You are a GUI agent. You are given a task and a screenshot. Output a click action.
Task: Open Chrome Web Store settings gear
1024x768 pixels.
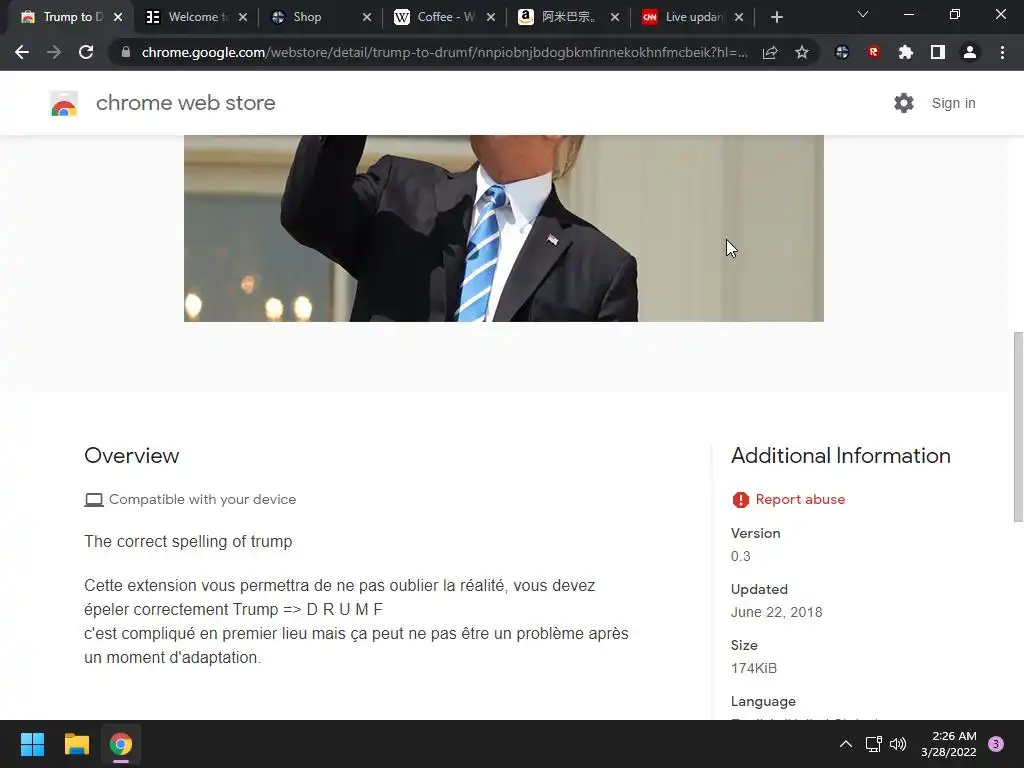pyautogui.click(x=904, y=103)
